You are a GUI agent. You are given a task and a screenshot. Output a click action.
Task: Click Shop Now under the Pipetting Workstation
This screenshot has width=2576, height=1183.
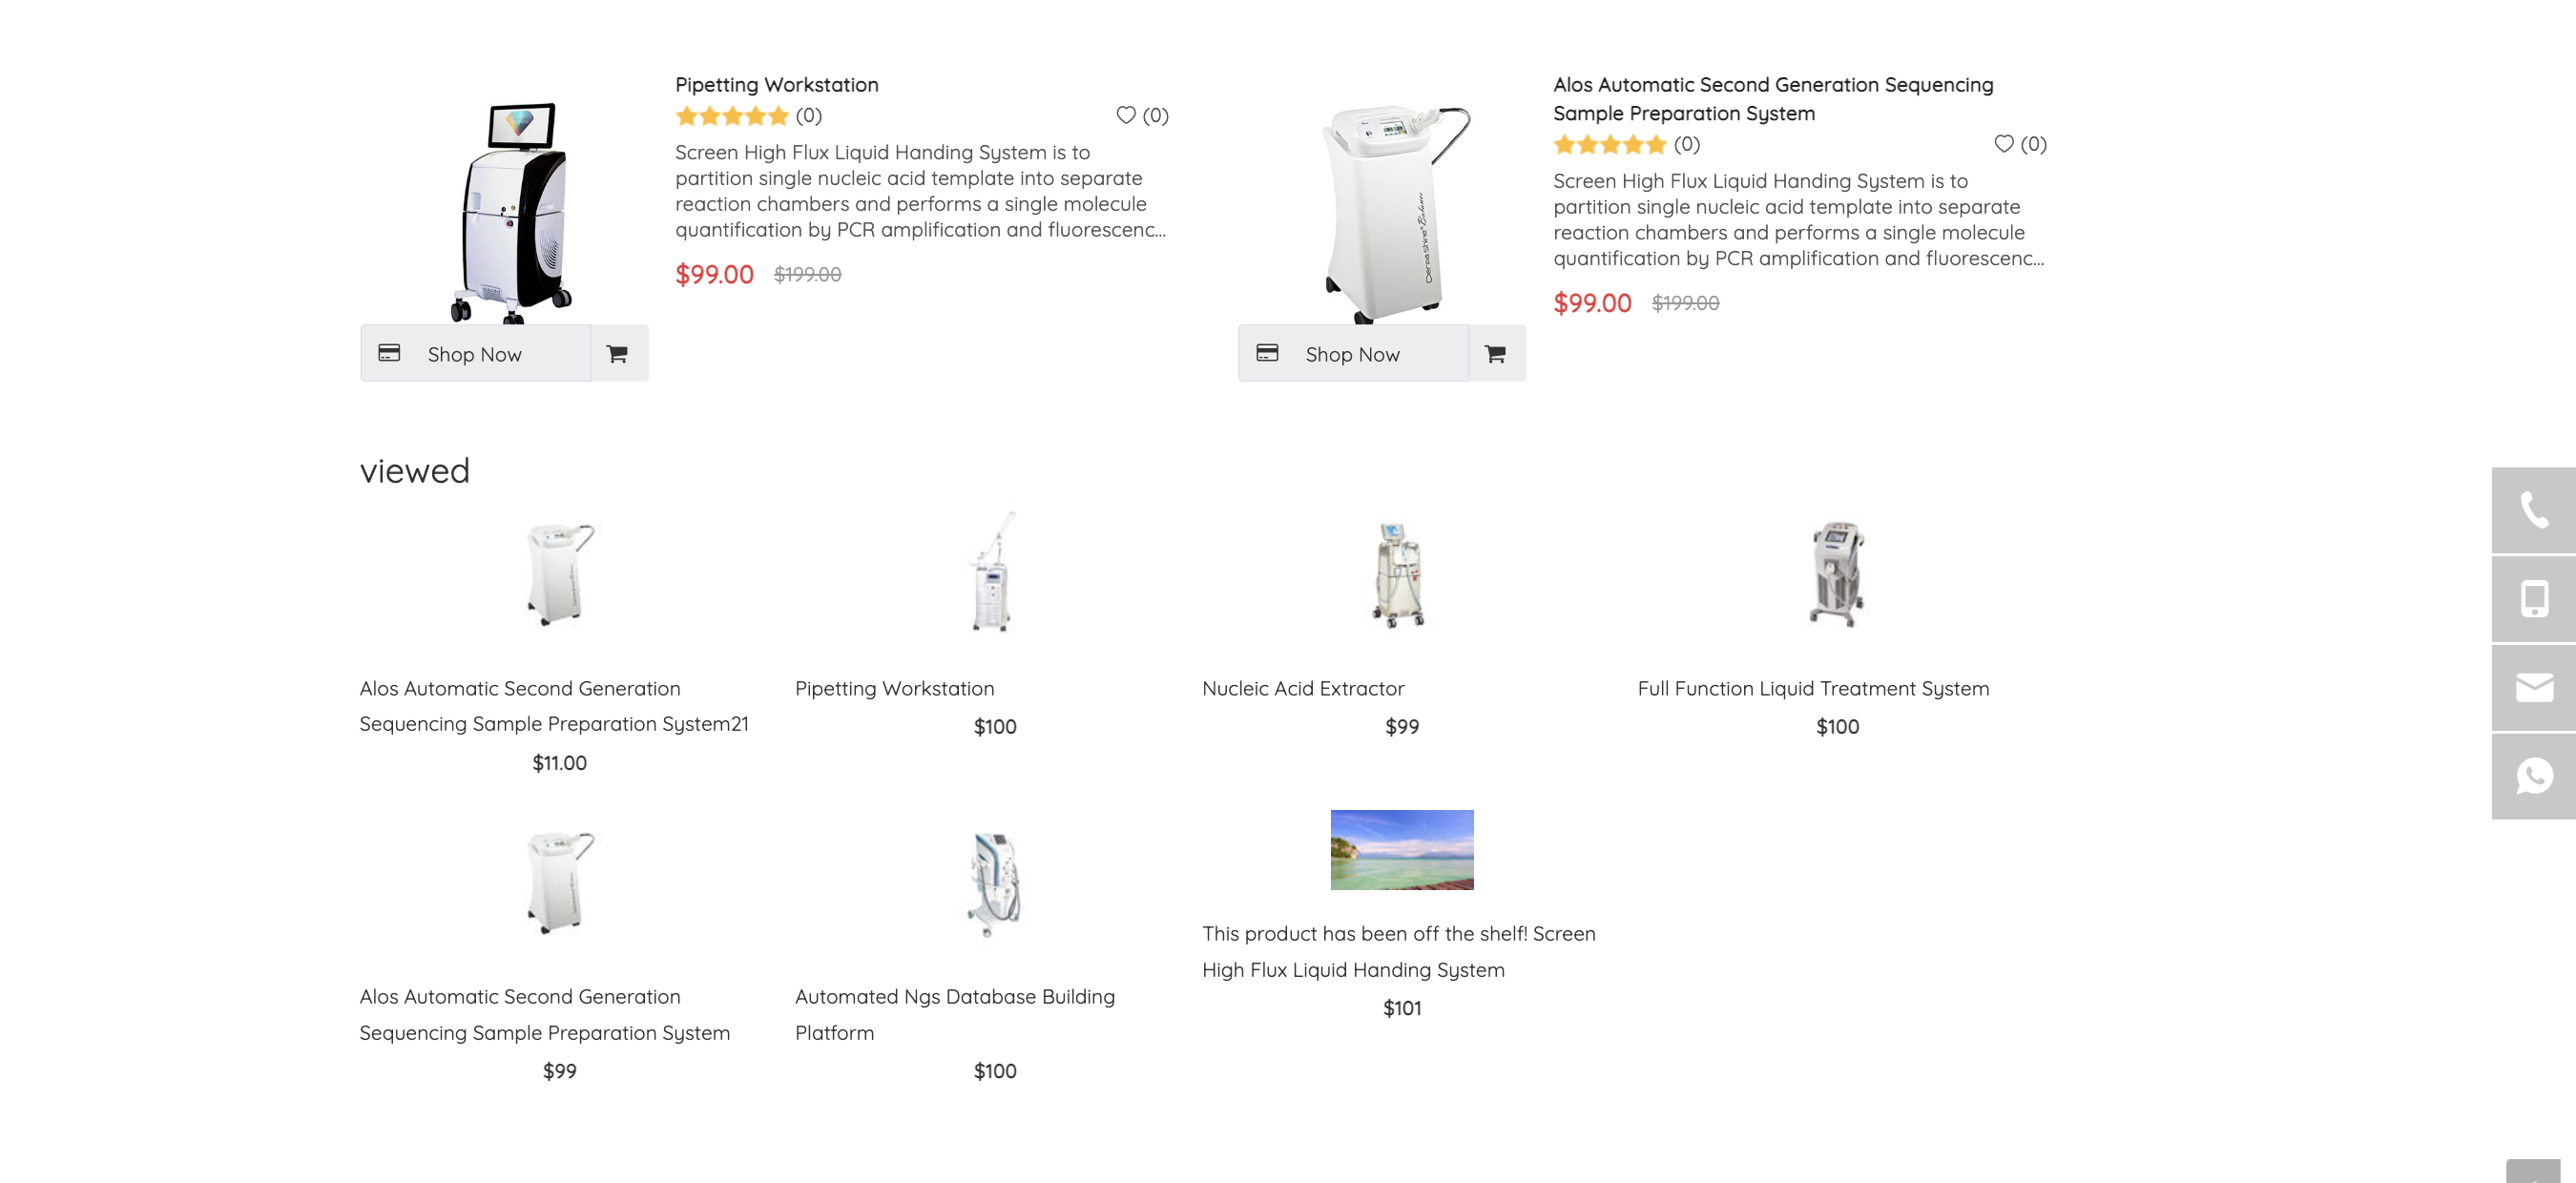[x=475, y=354]
